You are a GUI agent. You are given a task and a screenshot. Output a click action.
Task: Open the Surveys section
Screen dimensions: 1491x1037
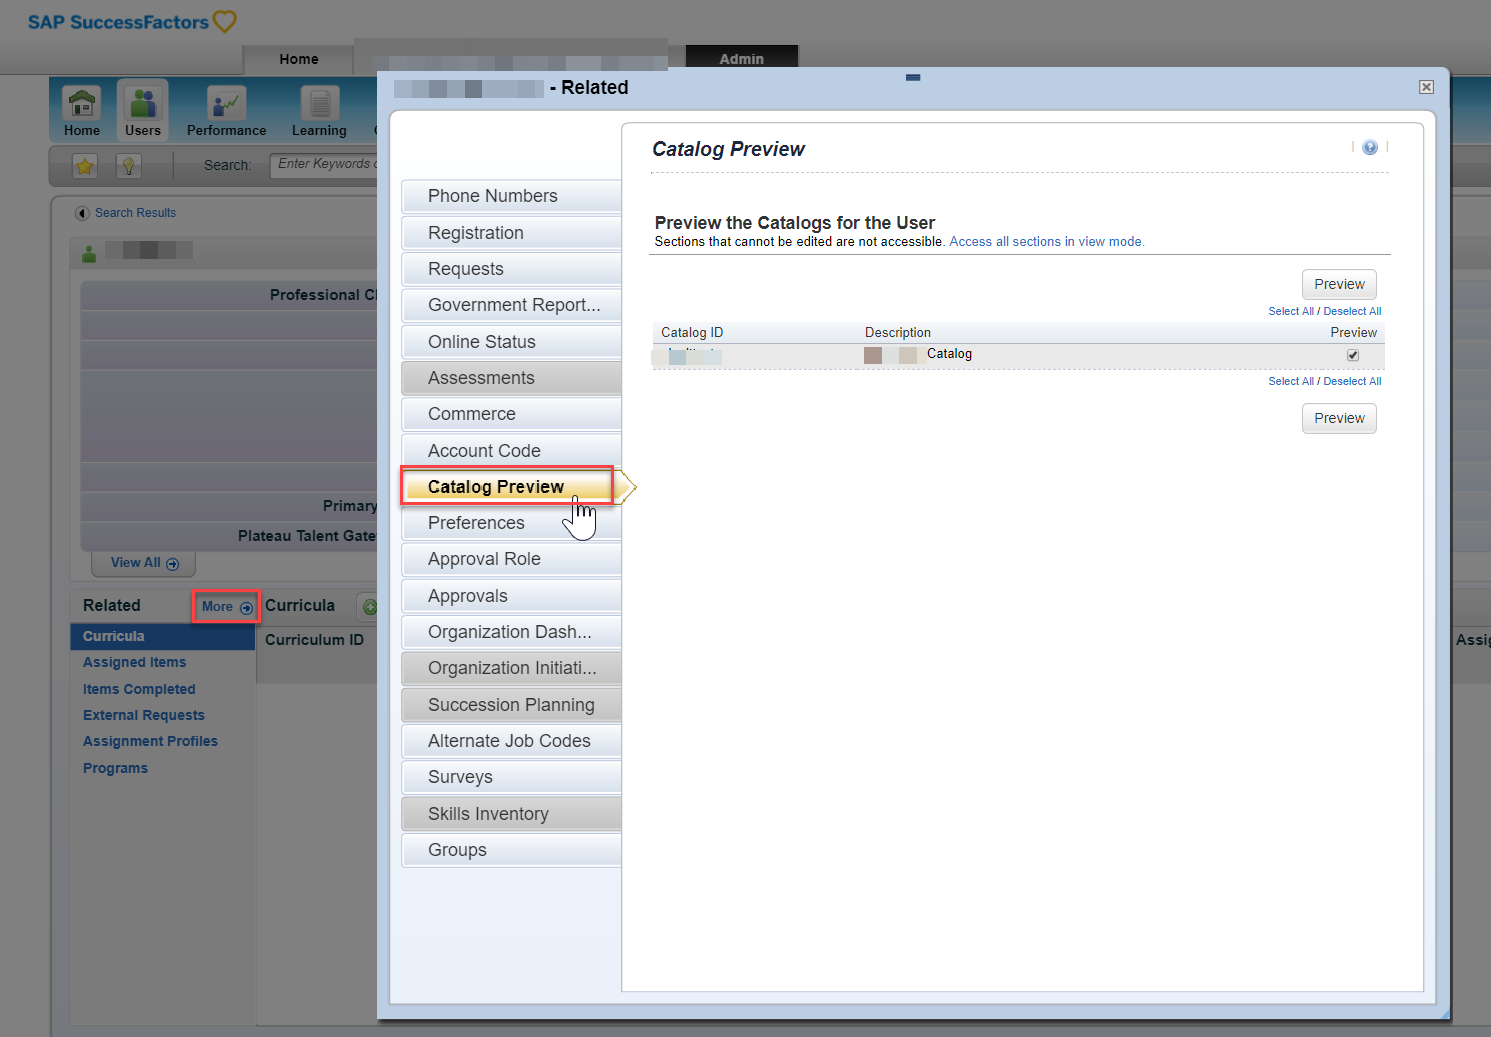pyautogui.click(x=511, y=777)
